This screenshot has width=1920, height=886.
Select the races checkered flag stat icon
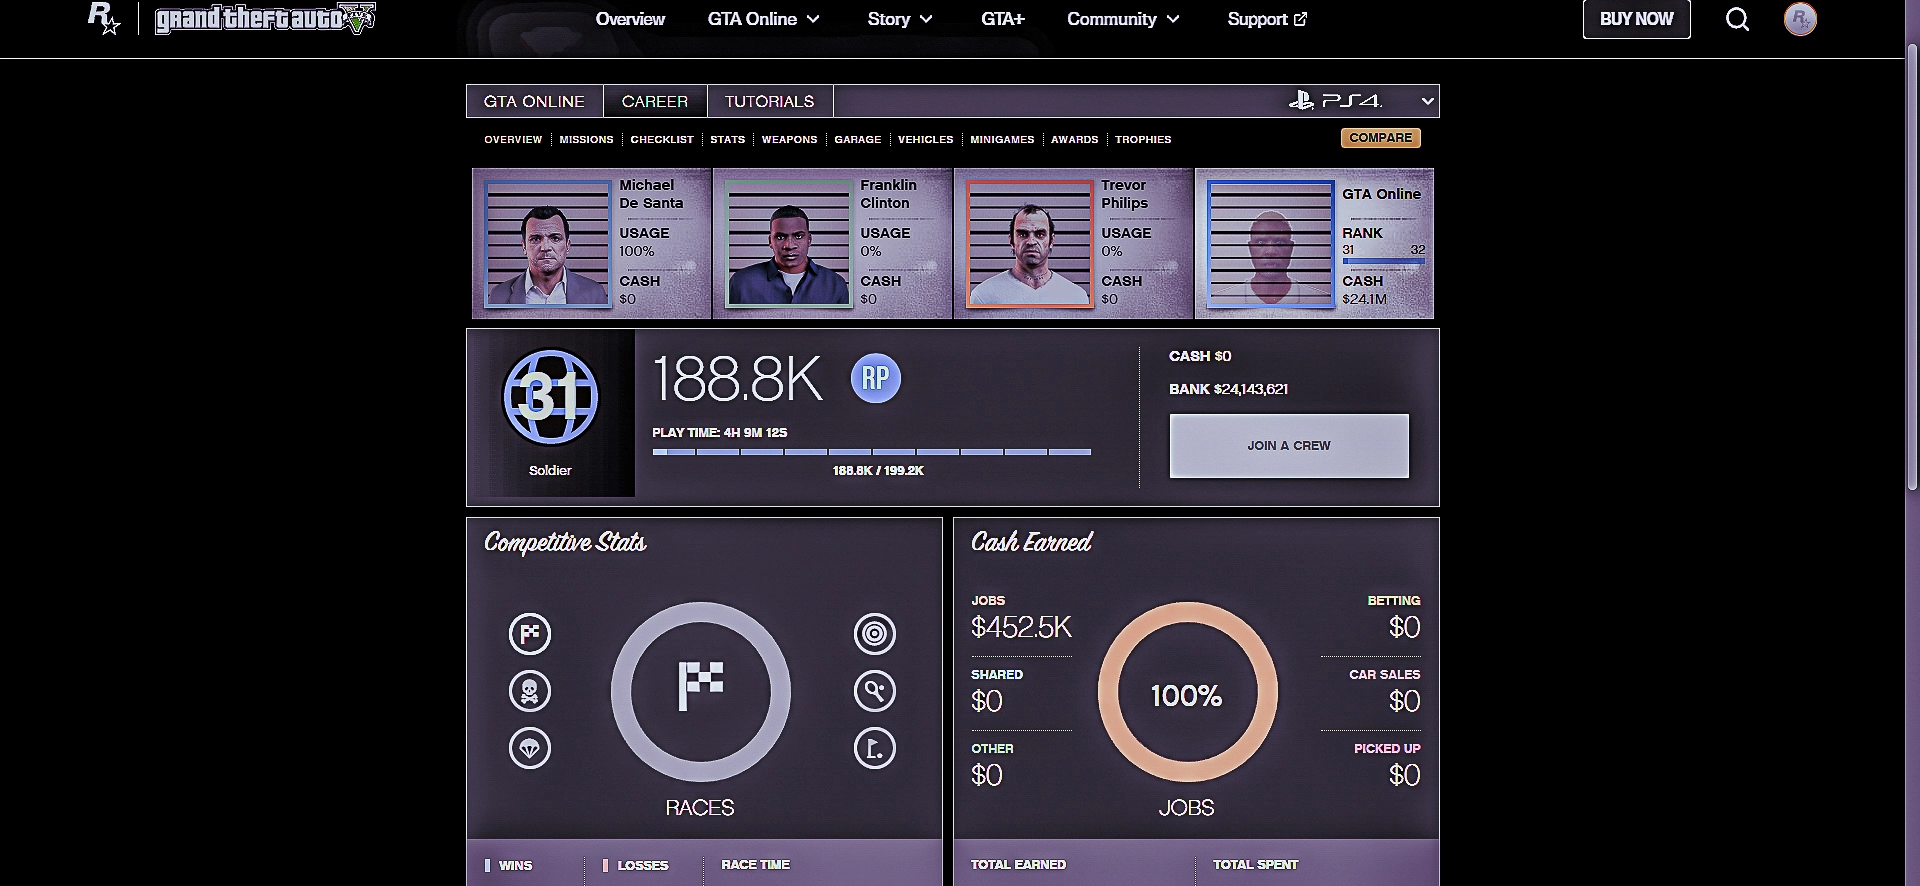(x=530, y=634)
